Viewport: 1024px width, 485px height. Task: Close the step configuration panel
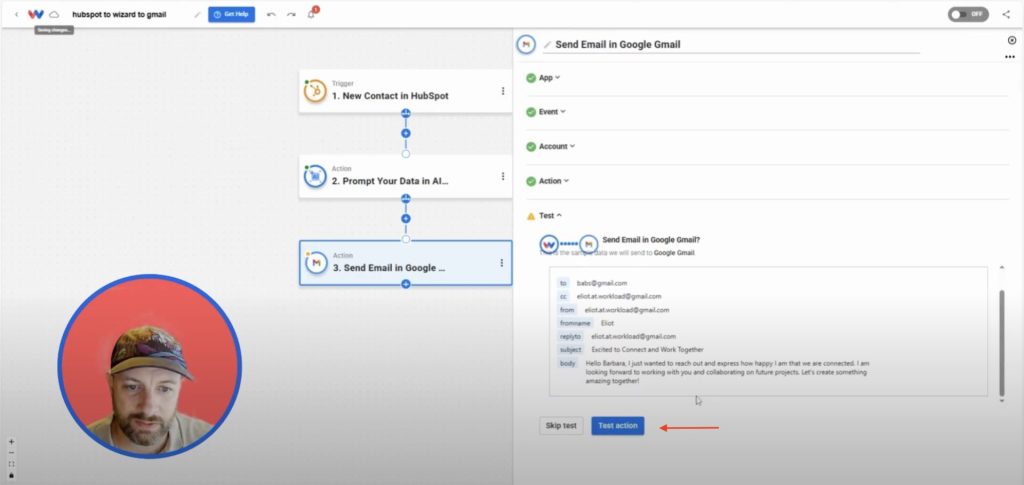(1012, 40)
